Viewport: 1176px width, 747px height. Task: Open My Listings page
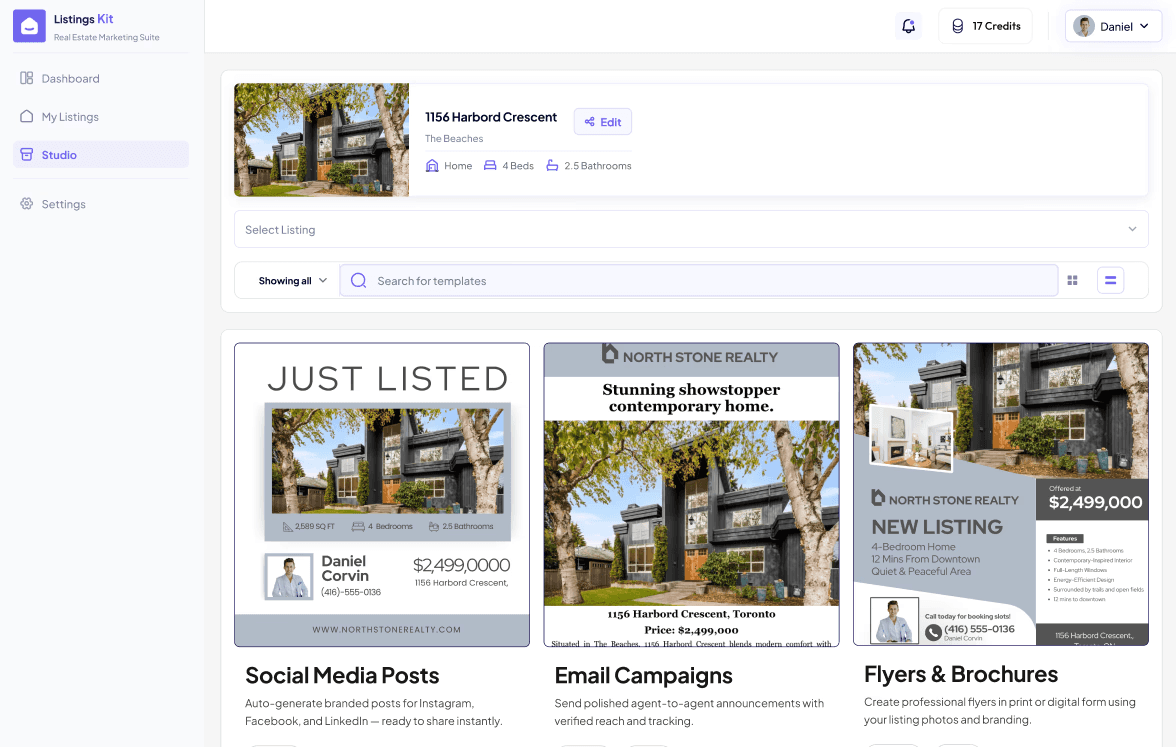100,116
